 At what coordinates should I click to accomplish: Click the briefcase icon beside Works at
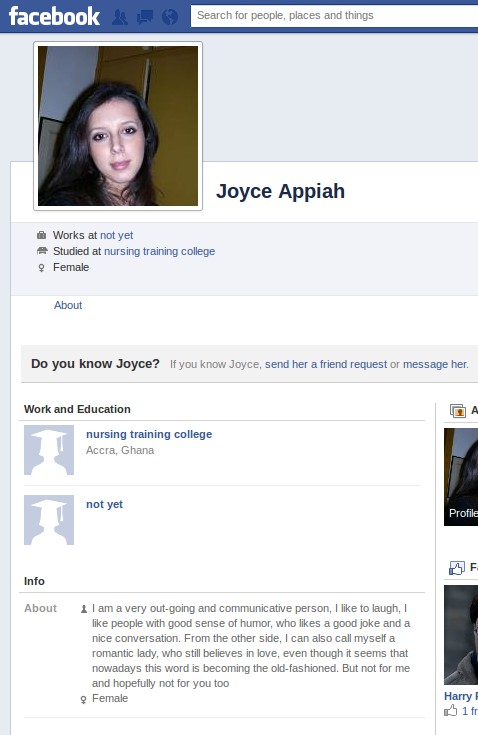[x=42, y=235]
